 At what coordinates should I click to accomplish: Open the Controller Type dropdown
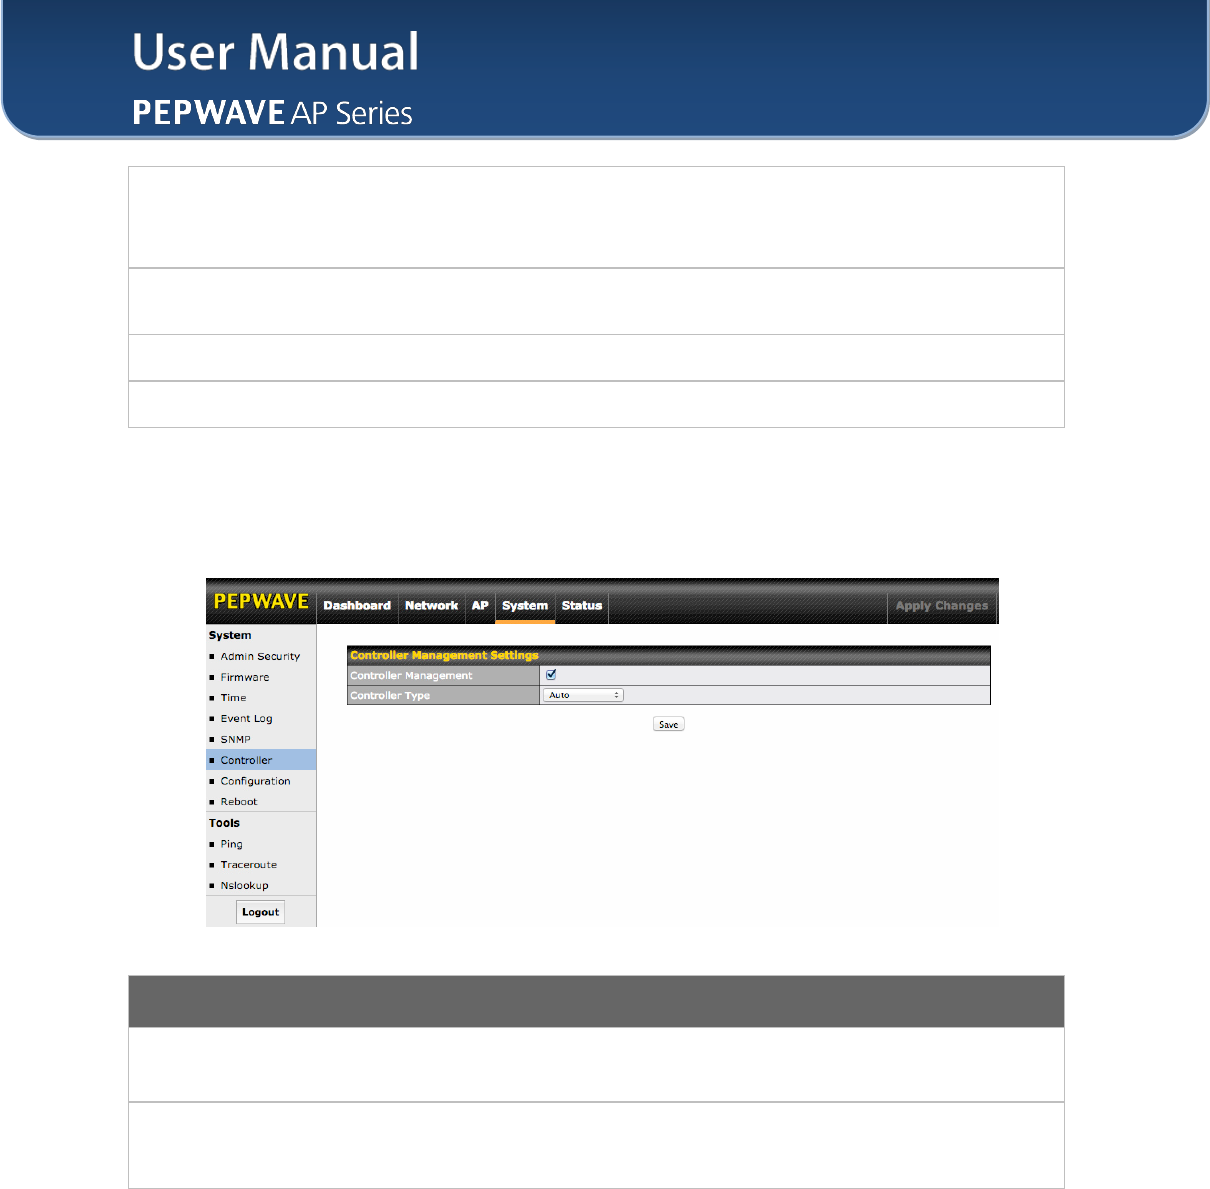583,695
